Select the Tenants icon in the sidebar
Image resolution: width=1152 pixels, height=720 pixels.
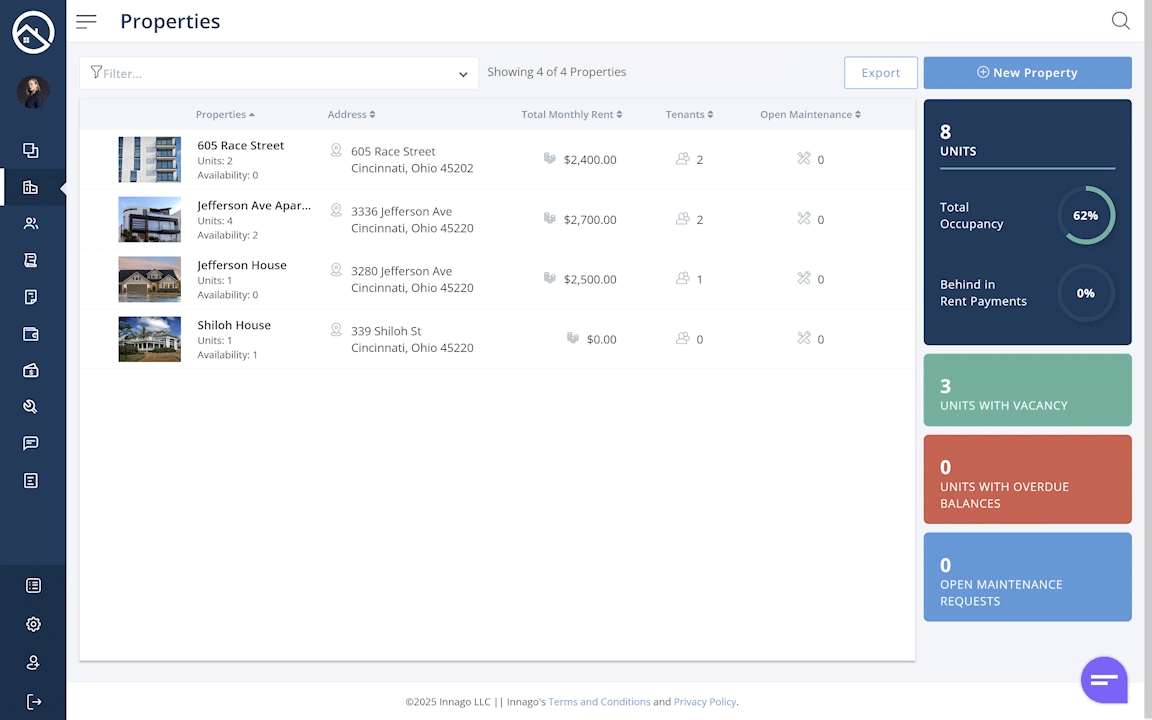click(30, 223)
